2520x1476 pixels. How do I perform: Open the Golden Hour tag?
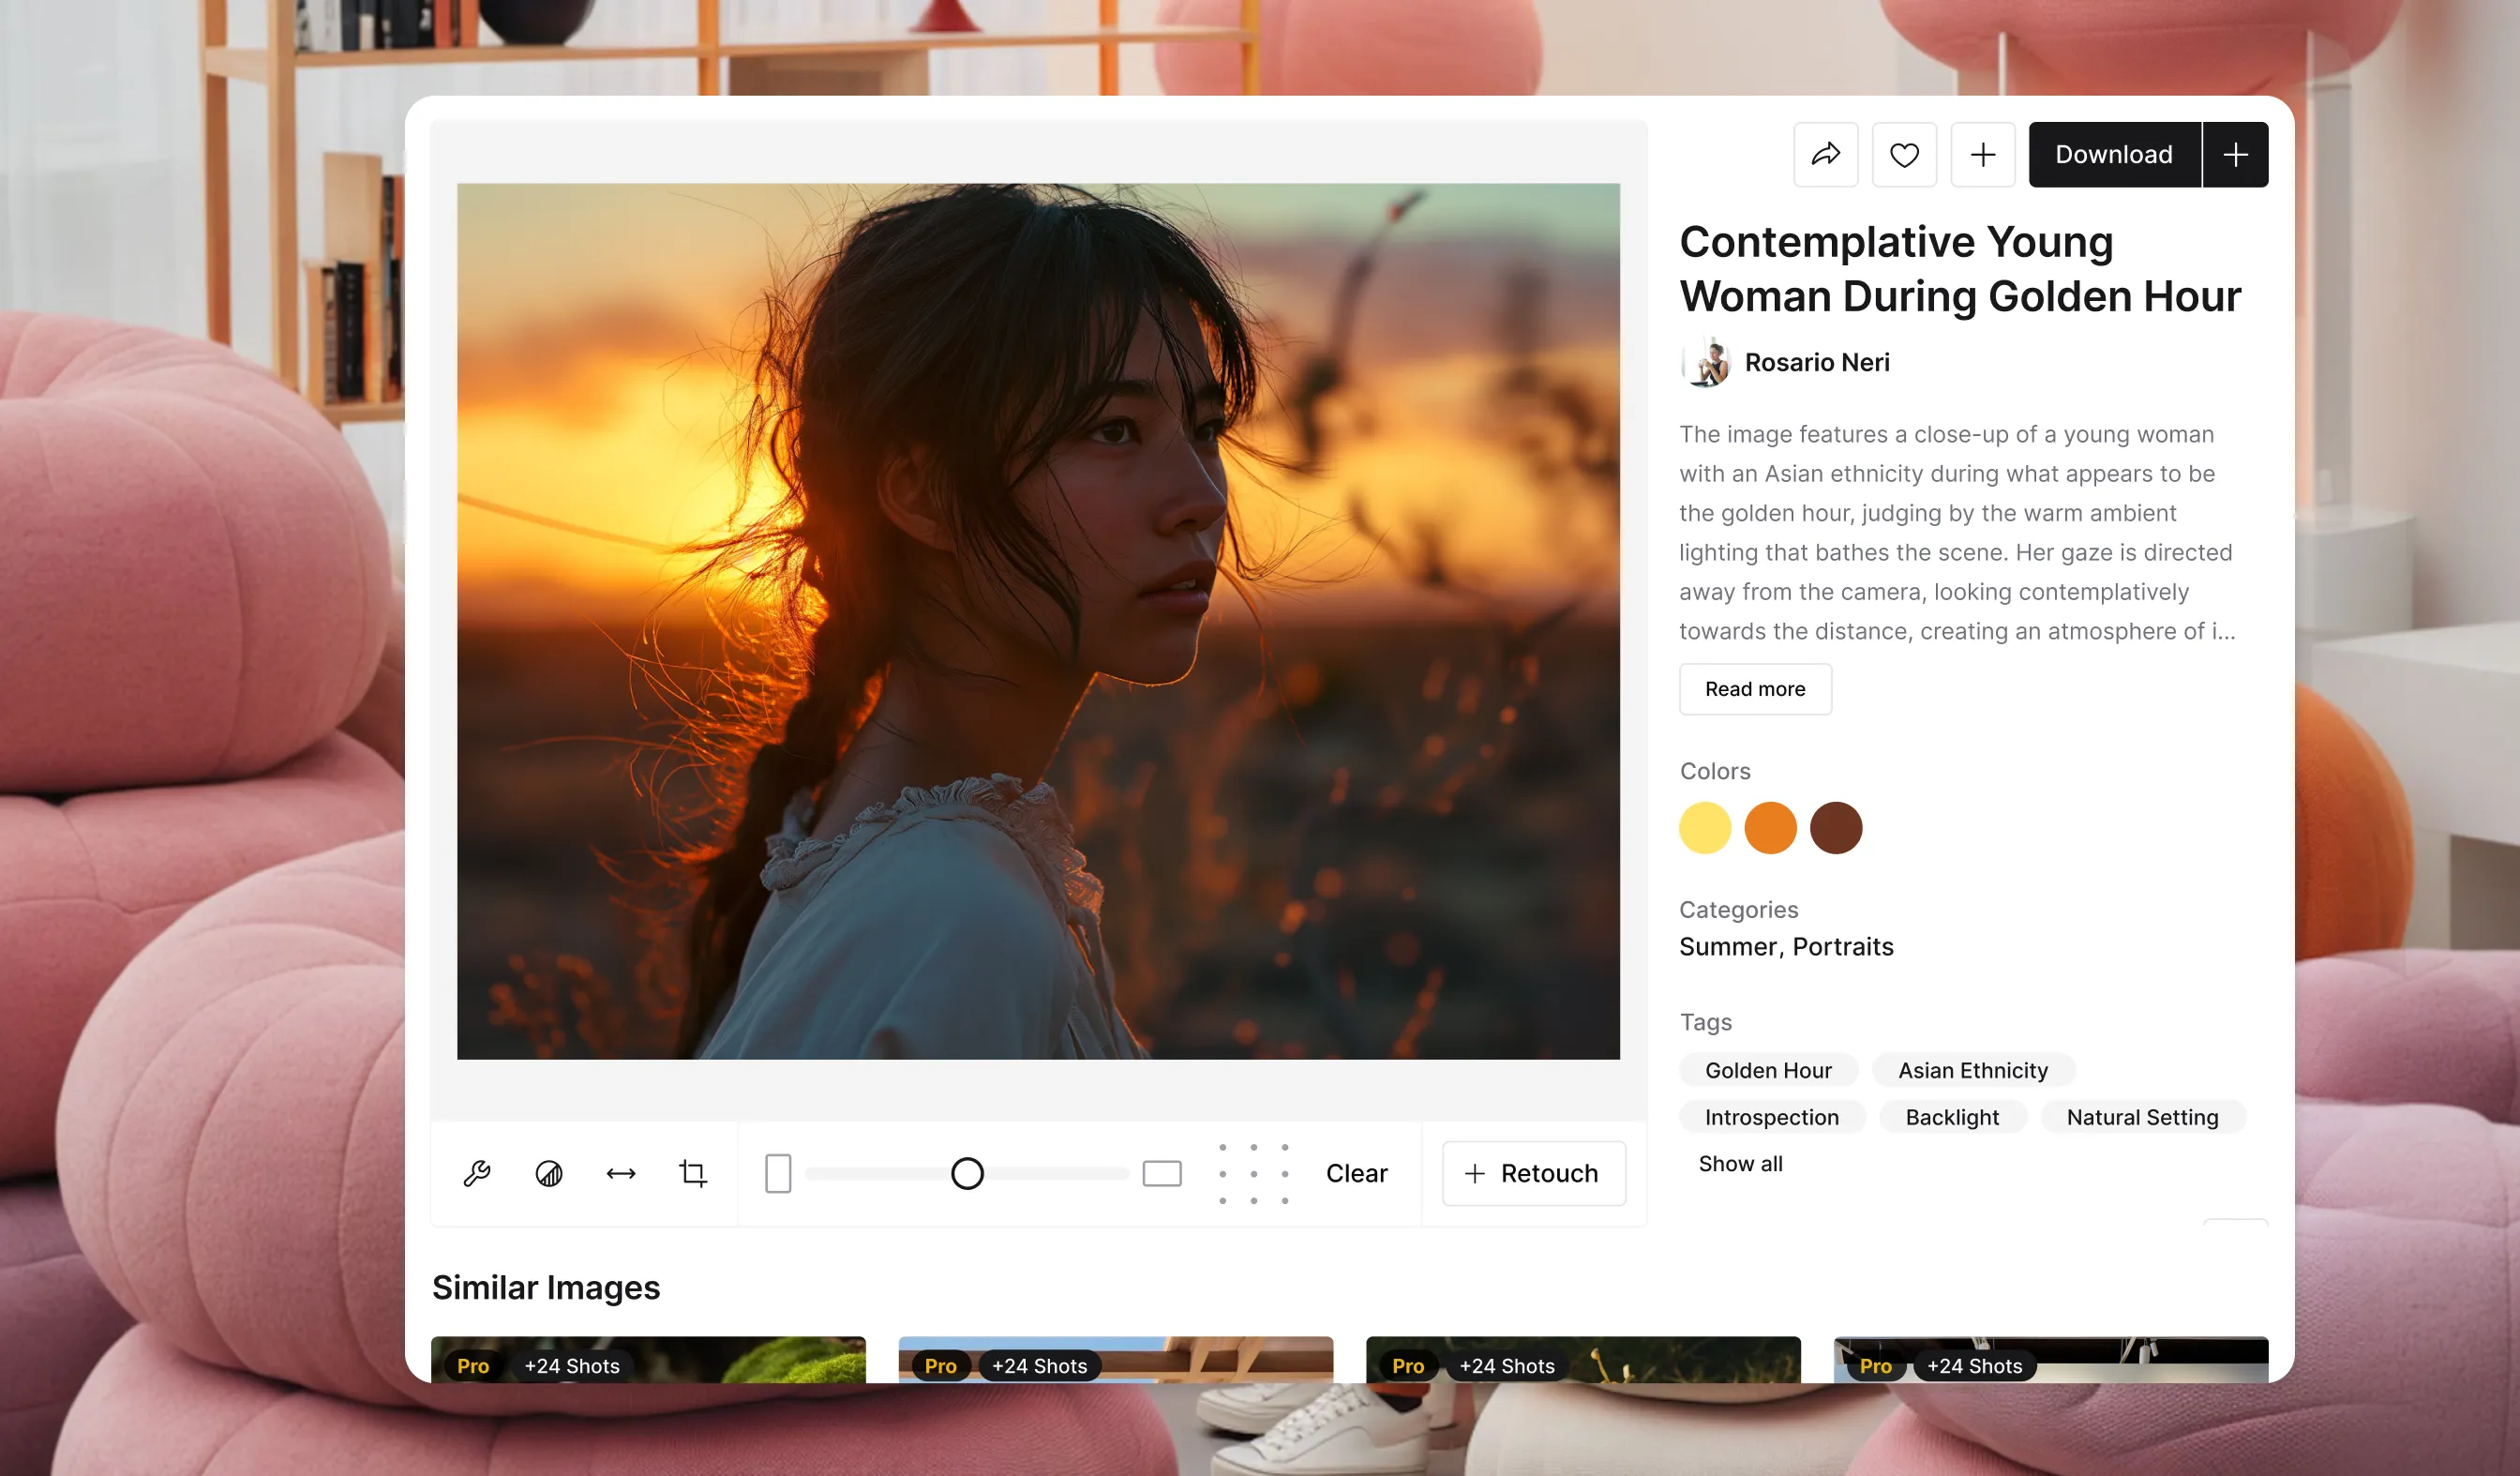pyautogui.click(x=1767, y=1070)
